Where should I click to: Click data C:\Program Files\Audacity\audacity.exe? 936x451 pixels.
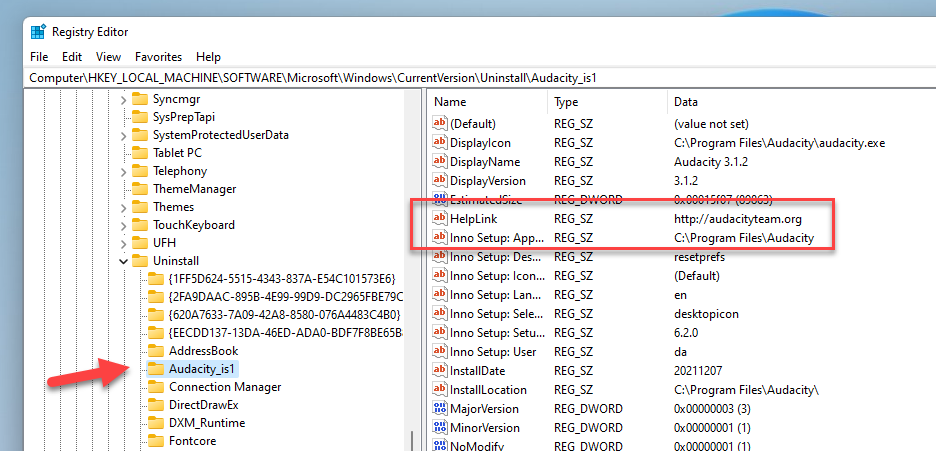pyautogui.click(x=780, y=143)
